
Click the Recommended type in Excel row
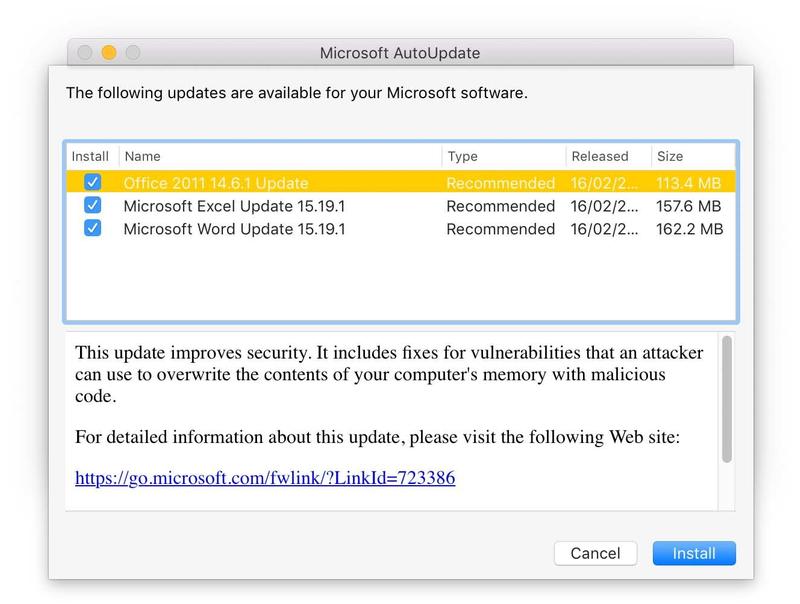click(501, 206)
